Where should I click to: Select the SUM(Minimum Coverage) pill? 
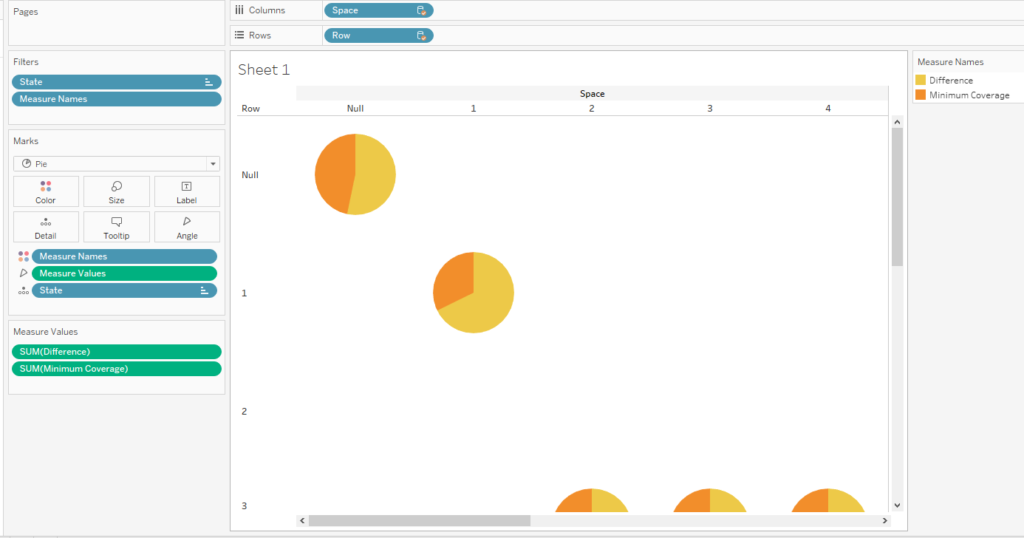(116, 369)
